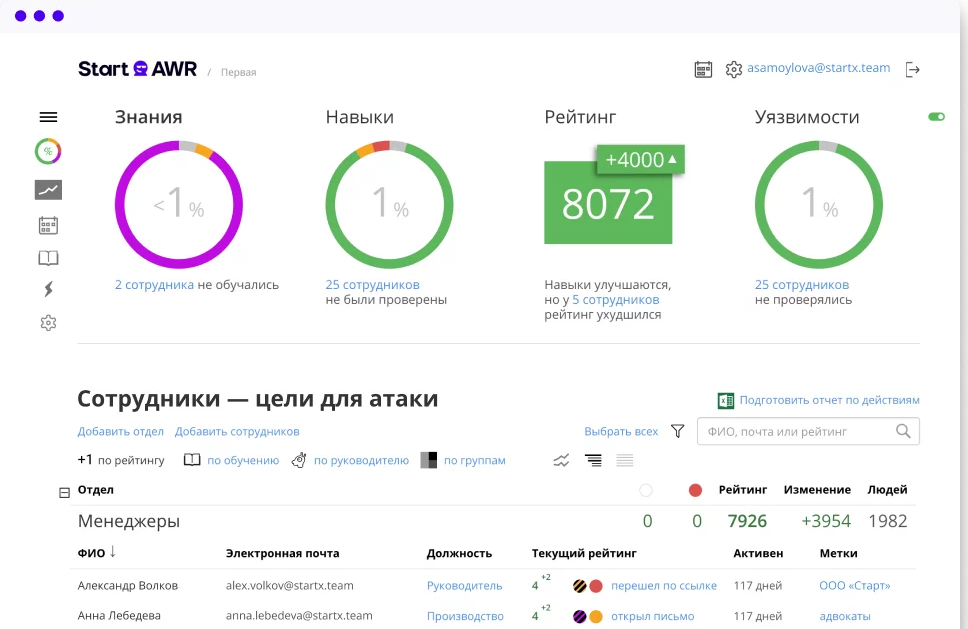Click the 8072 rating box

pyautogui.click(x=608, y=202)
